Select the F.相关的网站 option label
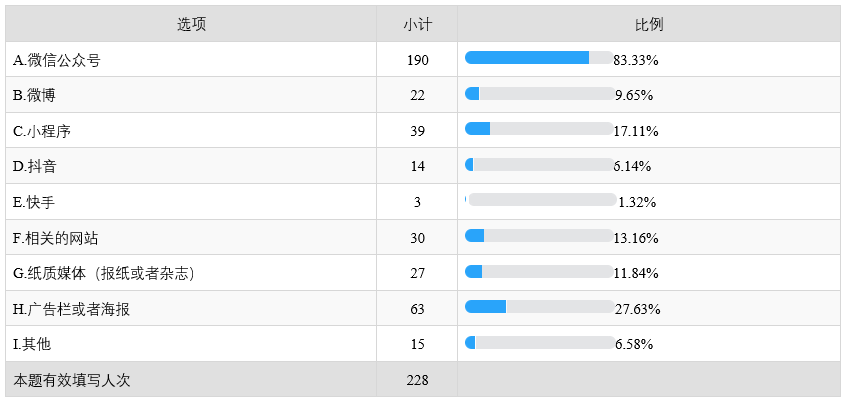Viewport: 848px width, 401px height. pos(56,238)
